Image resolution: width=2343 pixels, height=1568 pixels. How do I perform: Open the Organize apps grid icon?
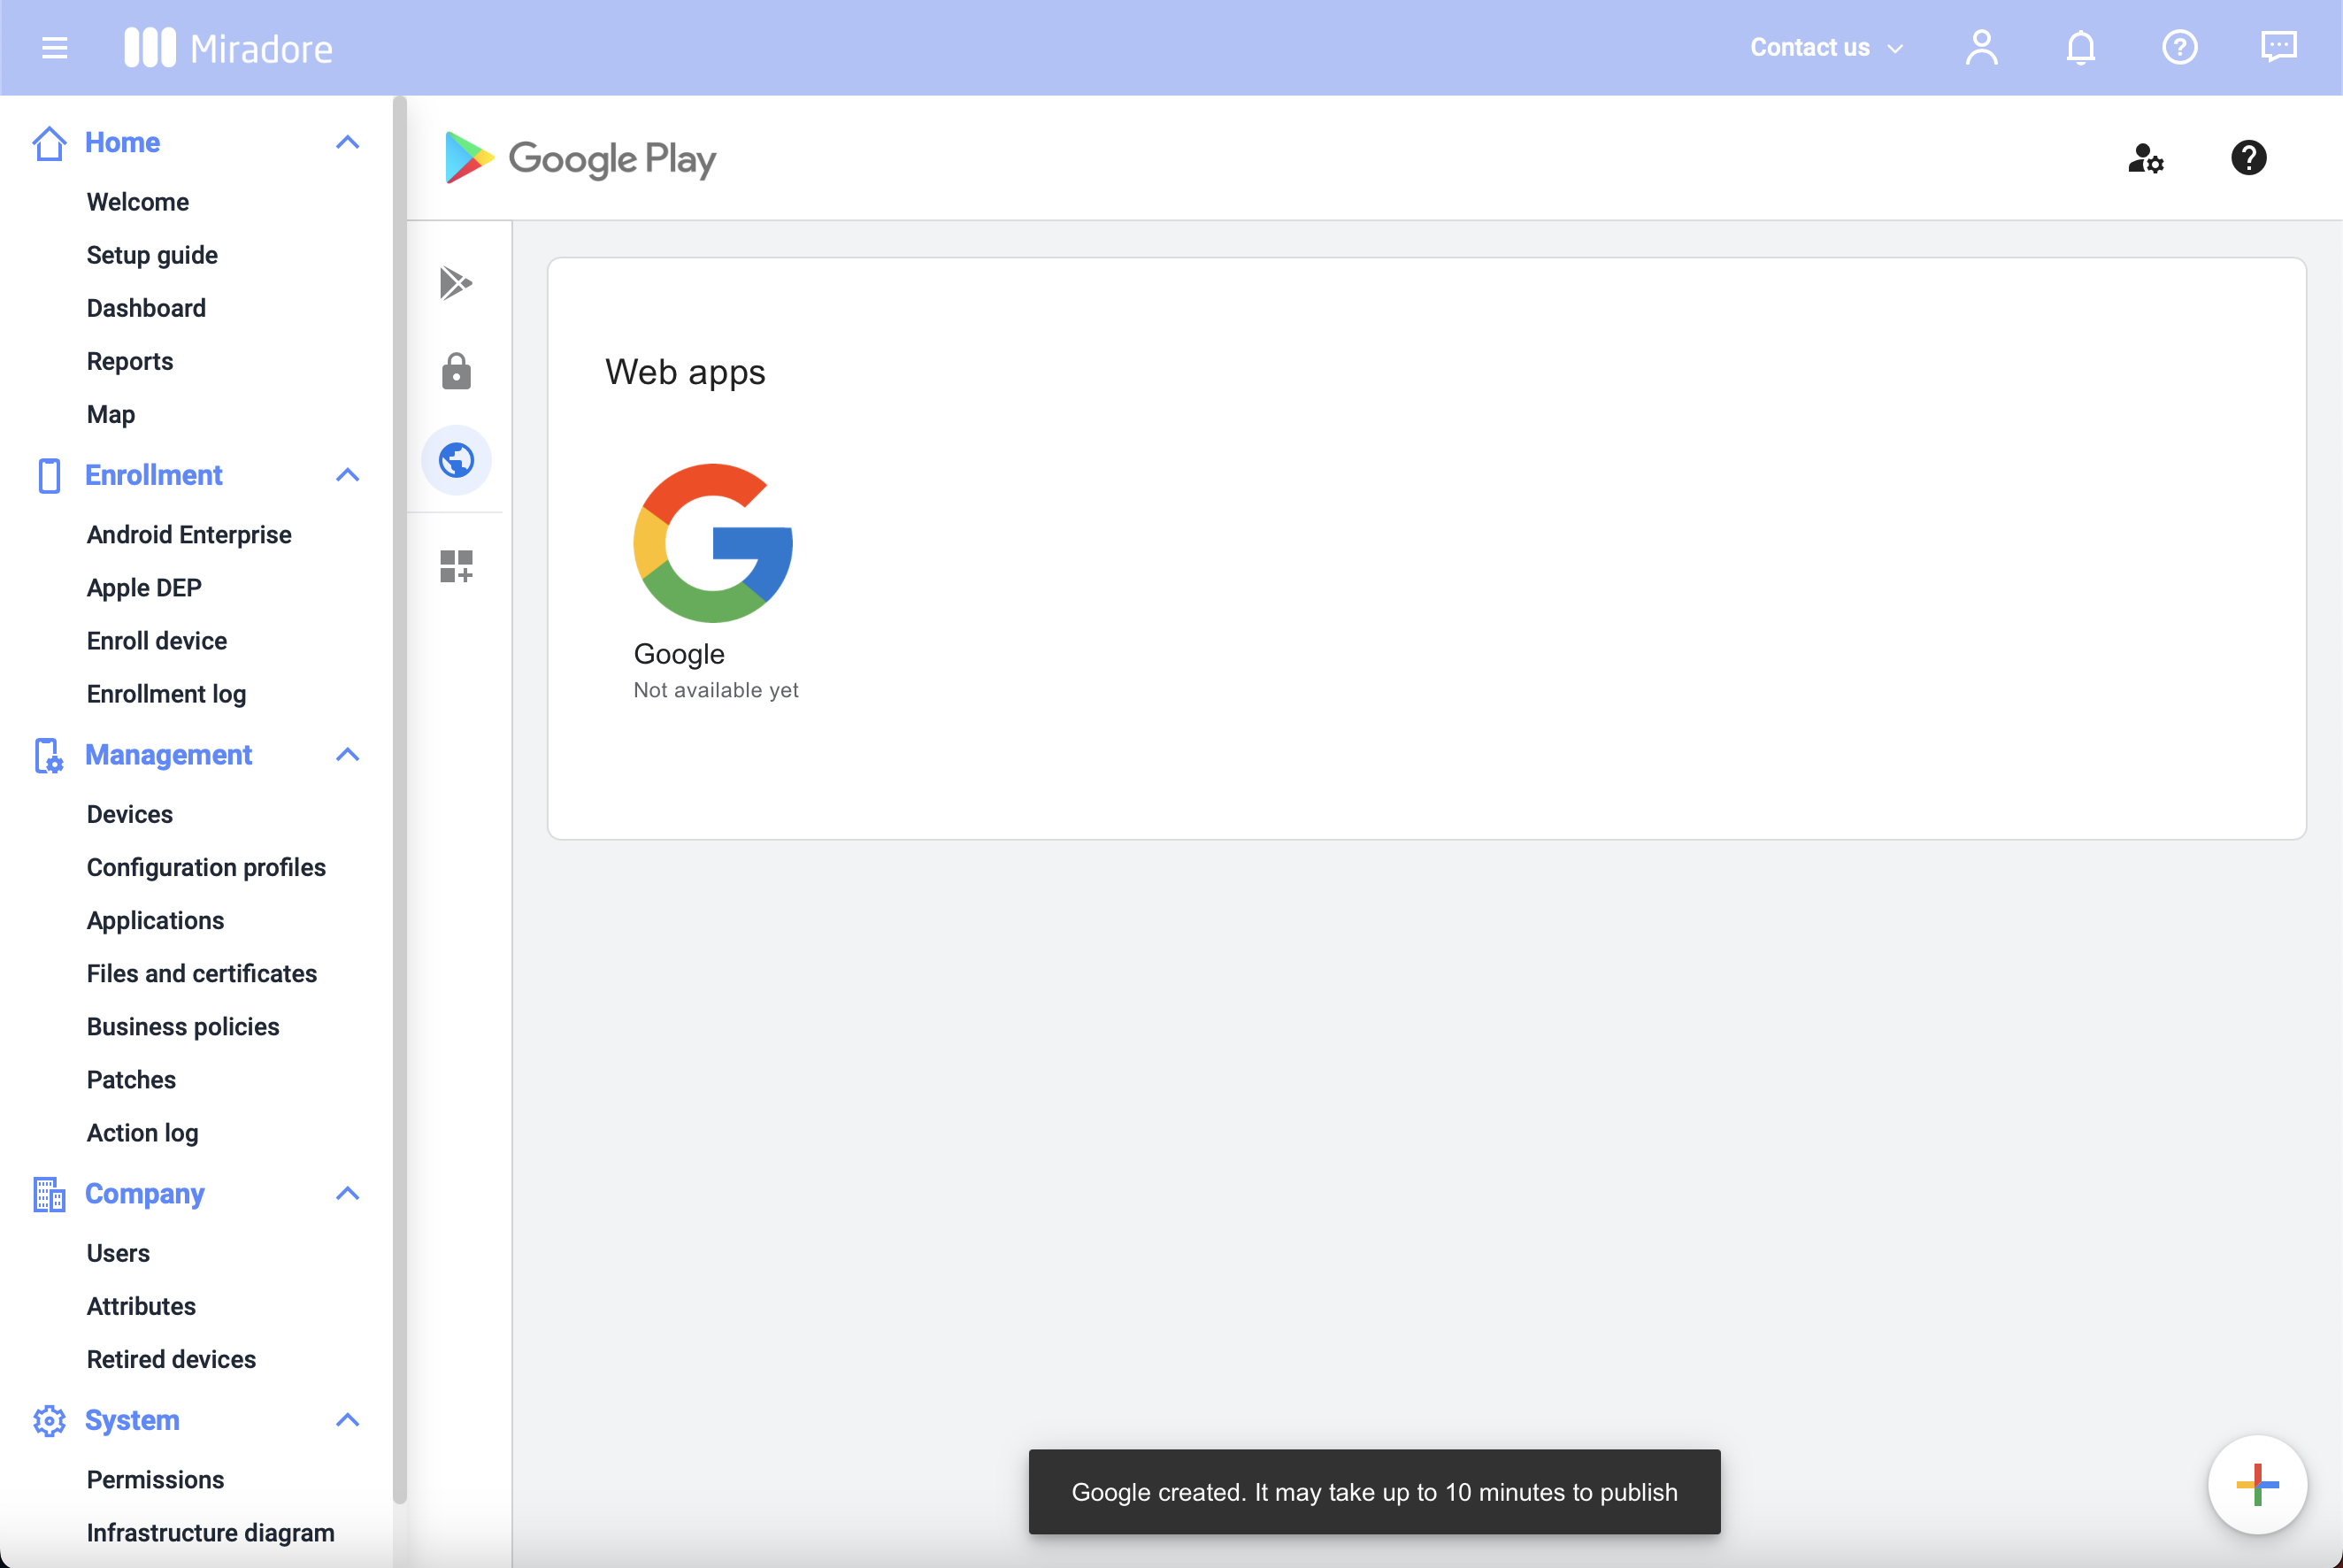456,565
